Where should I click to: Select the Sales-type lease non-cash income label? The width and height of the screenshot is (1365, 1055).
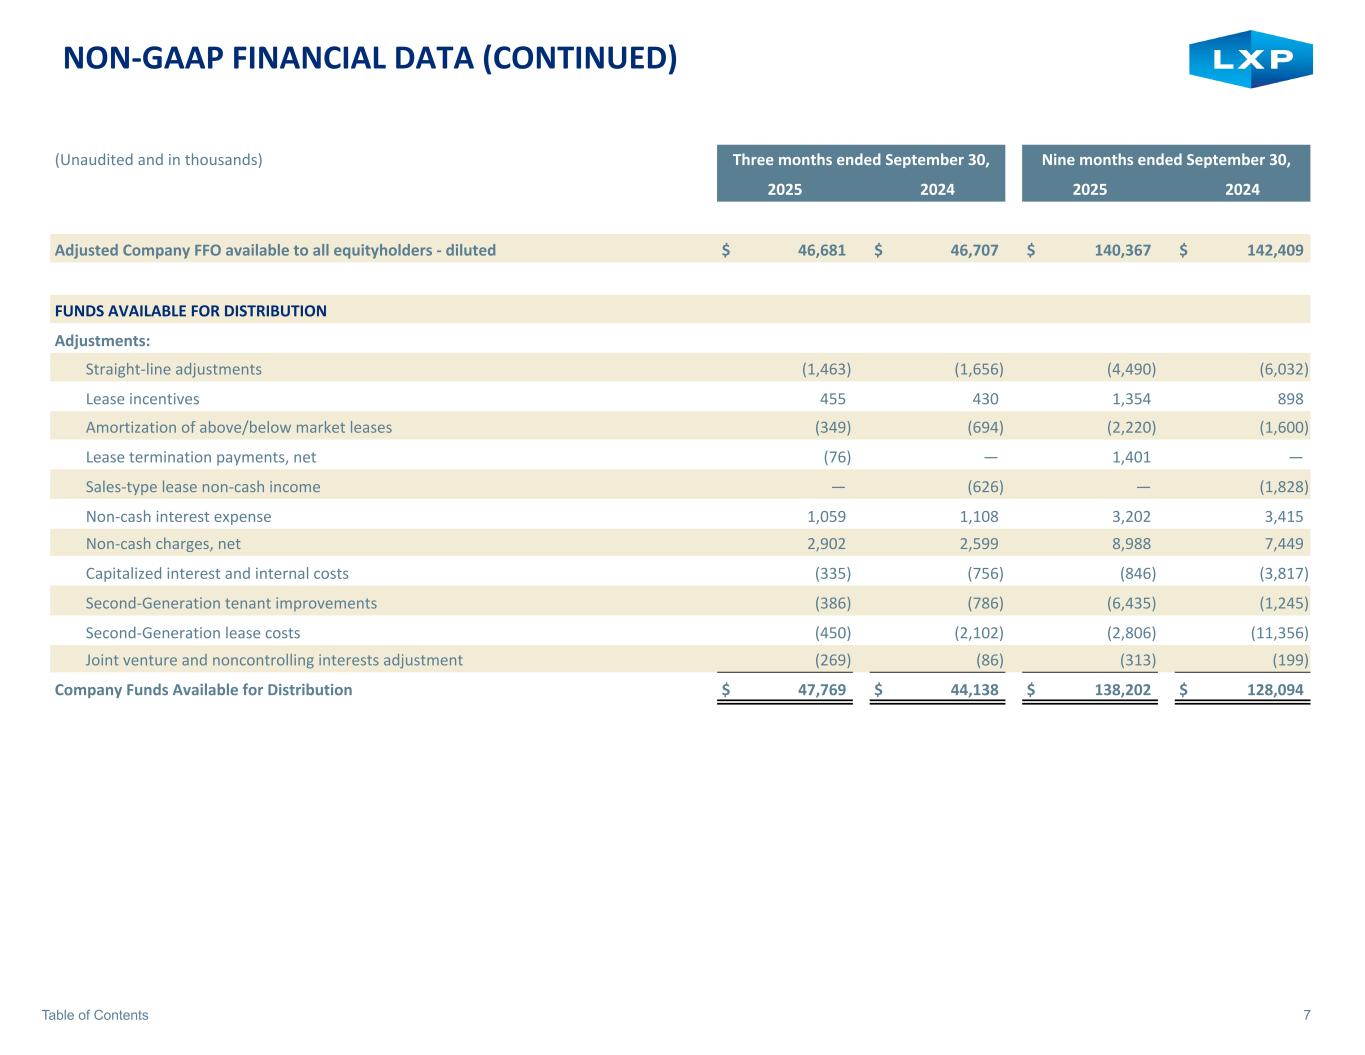coord(203,487)
